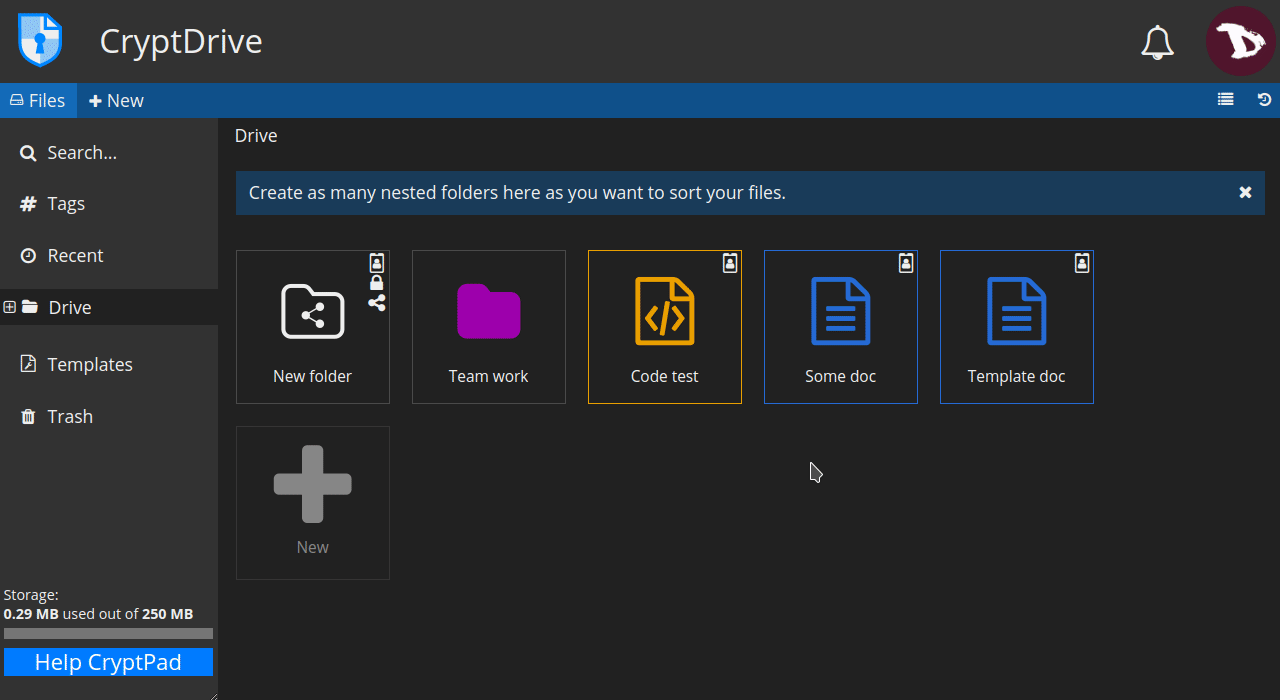Open the user avatar menu

pyautogui.click(x=1240, y=42)
